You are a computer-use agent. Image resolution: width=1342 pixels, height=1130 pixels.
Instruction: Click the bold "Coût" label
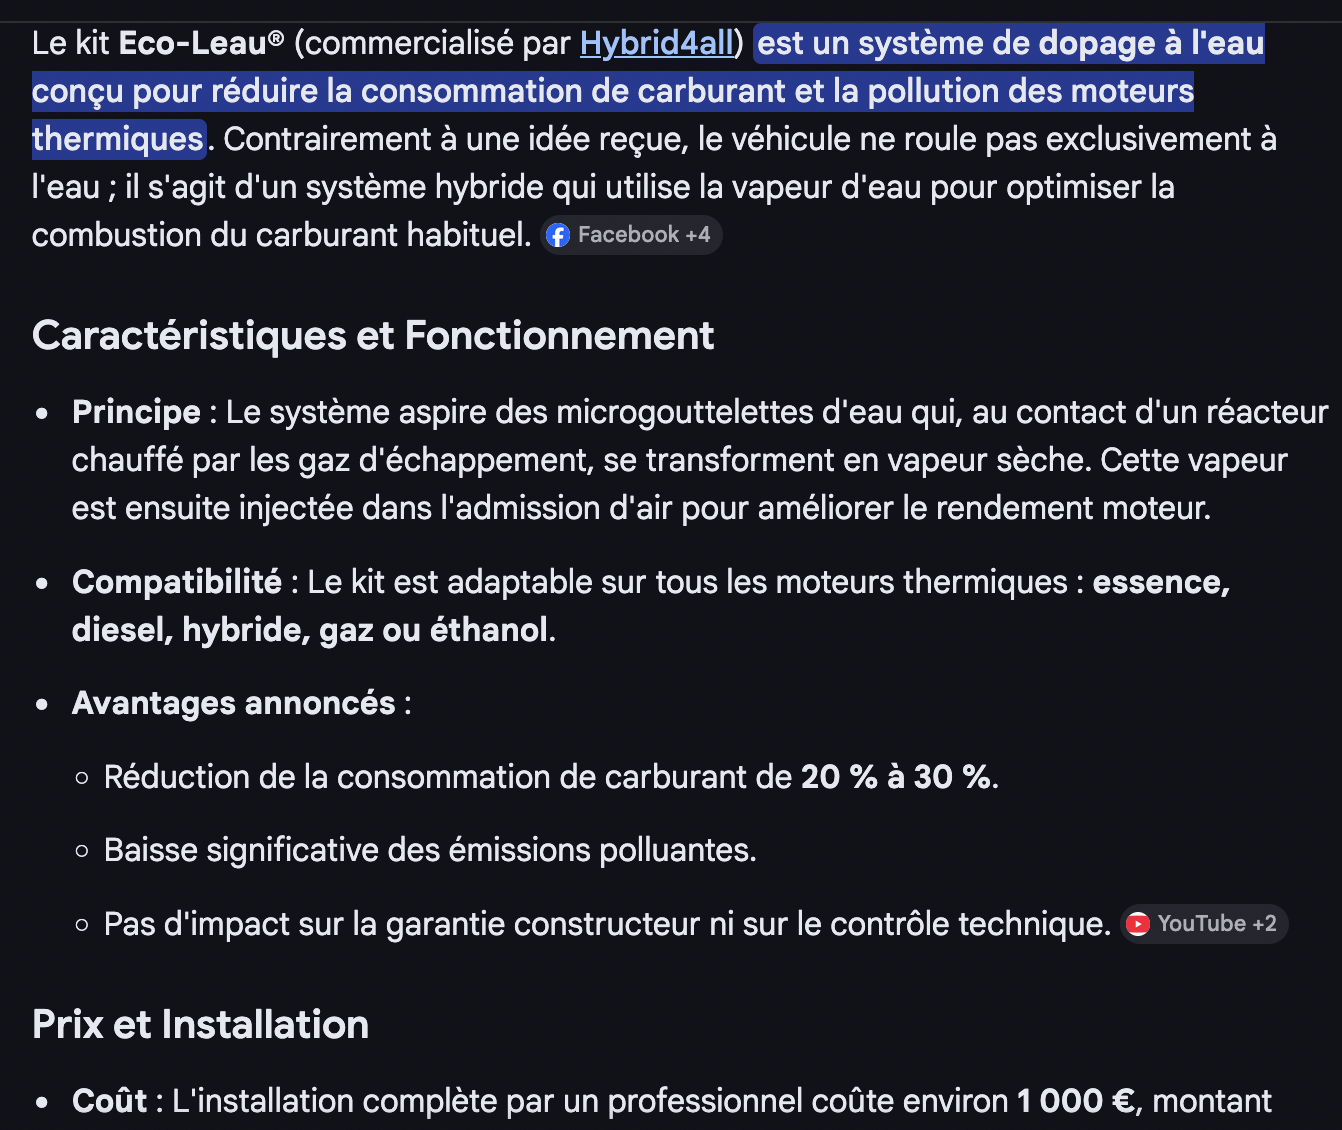point(109,1101)
